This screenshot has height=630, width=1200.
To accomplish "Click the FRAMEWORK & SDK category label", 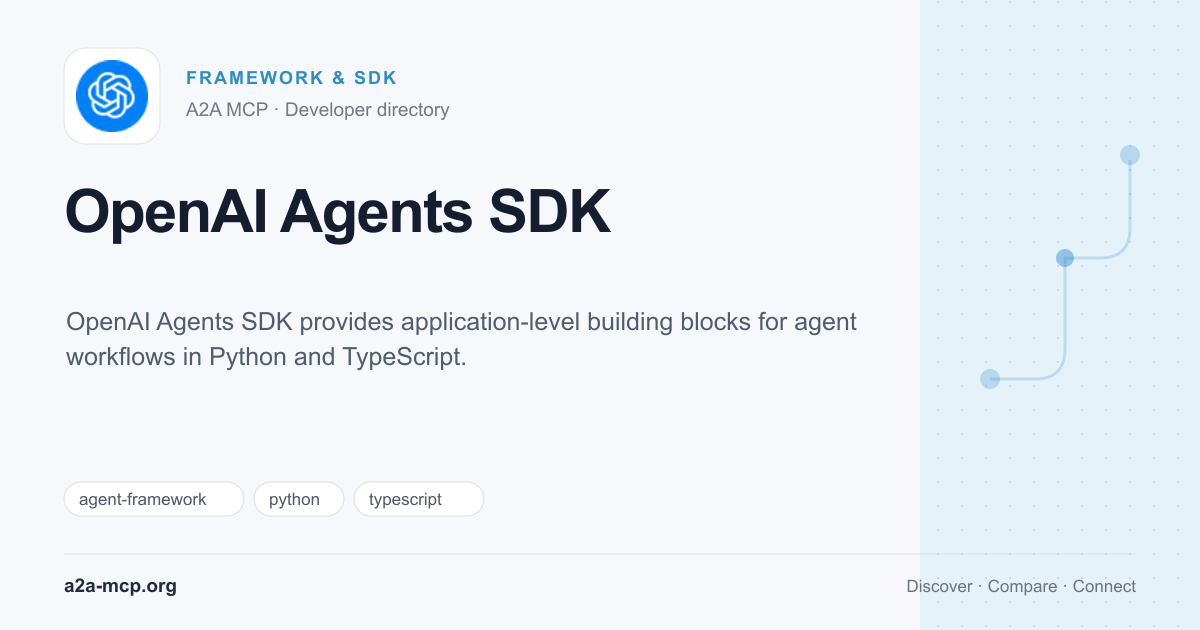I will [x=292, y=78].
